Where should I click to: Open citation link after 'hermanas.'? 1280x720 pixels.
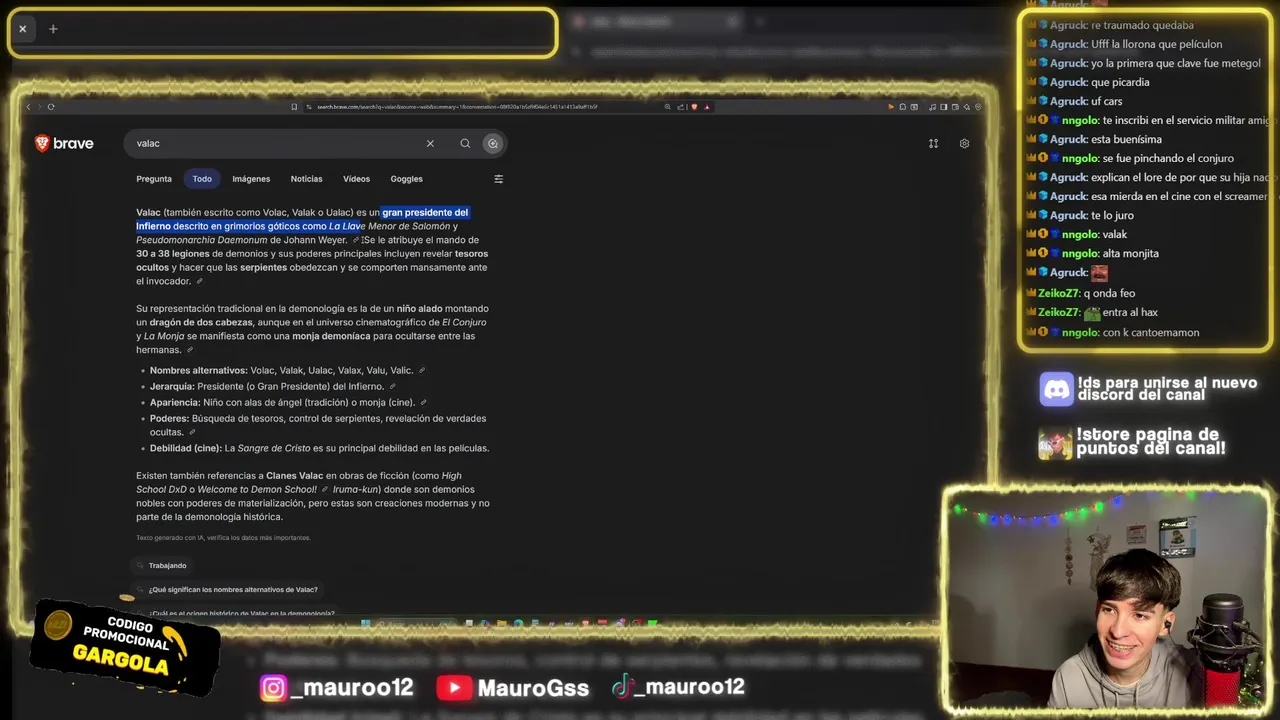point(190,350)
